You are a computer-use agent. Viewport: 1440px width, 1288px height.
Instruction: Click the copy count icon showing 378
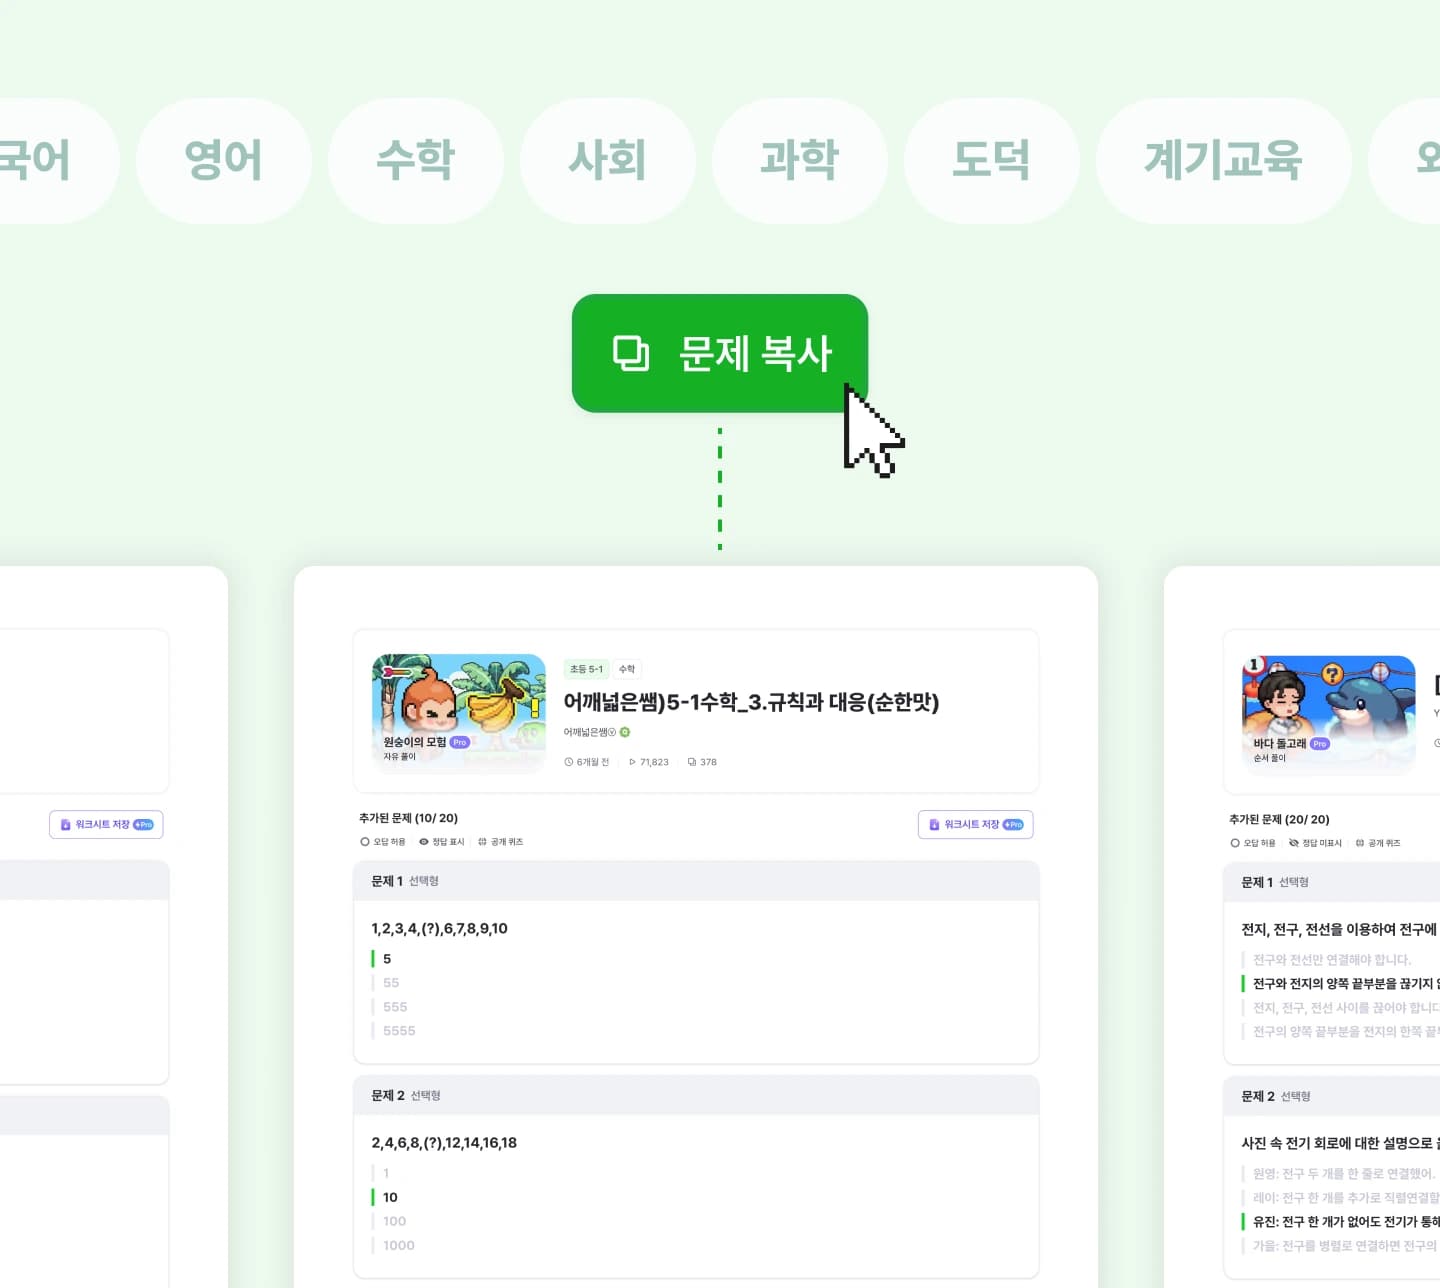tap(693, 762)
